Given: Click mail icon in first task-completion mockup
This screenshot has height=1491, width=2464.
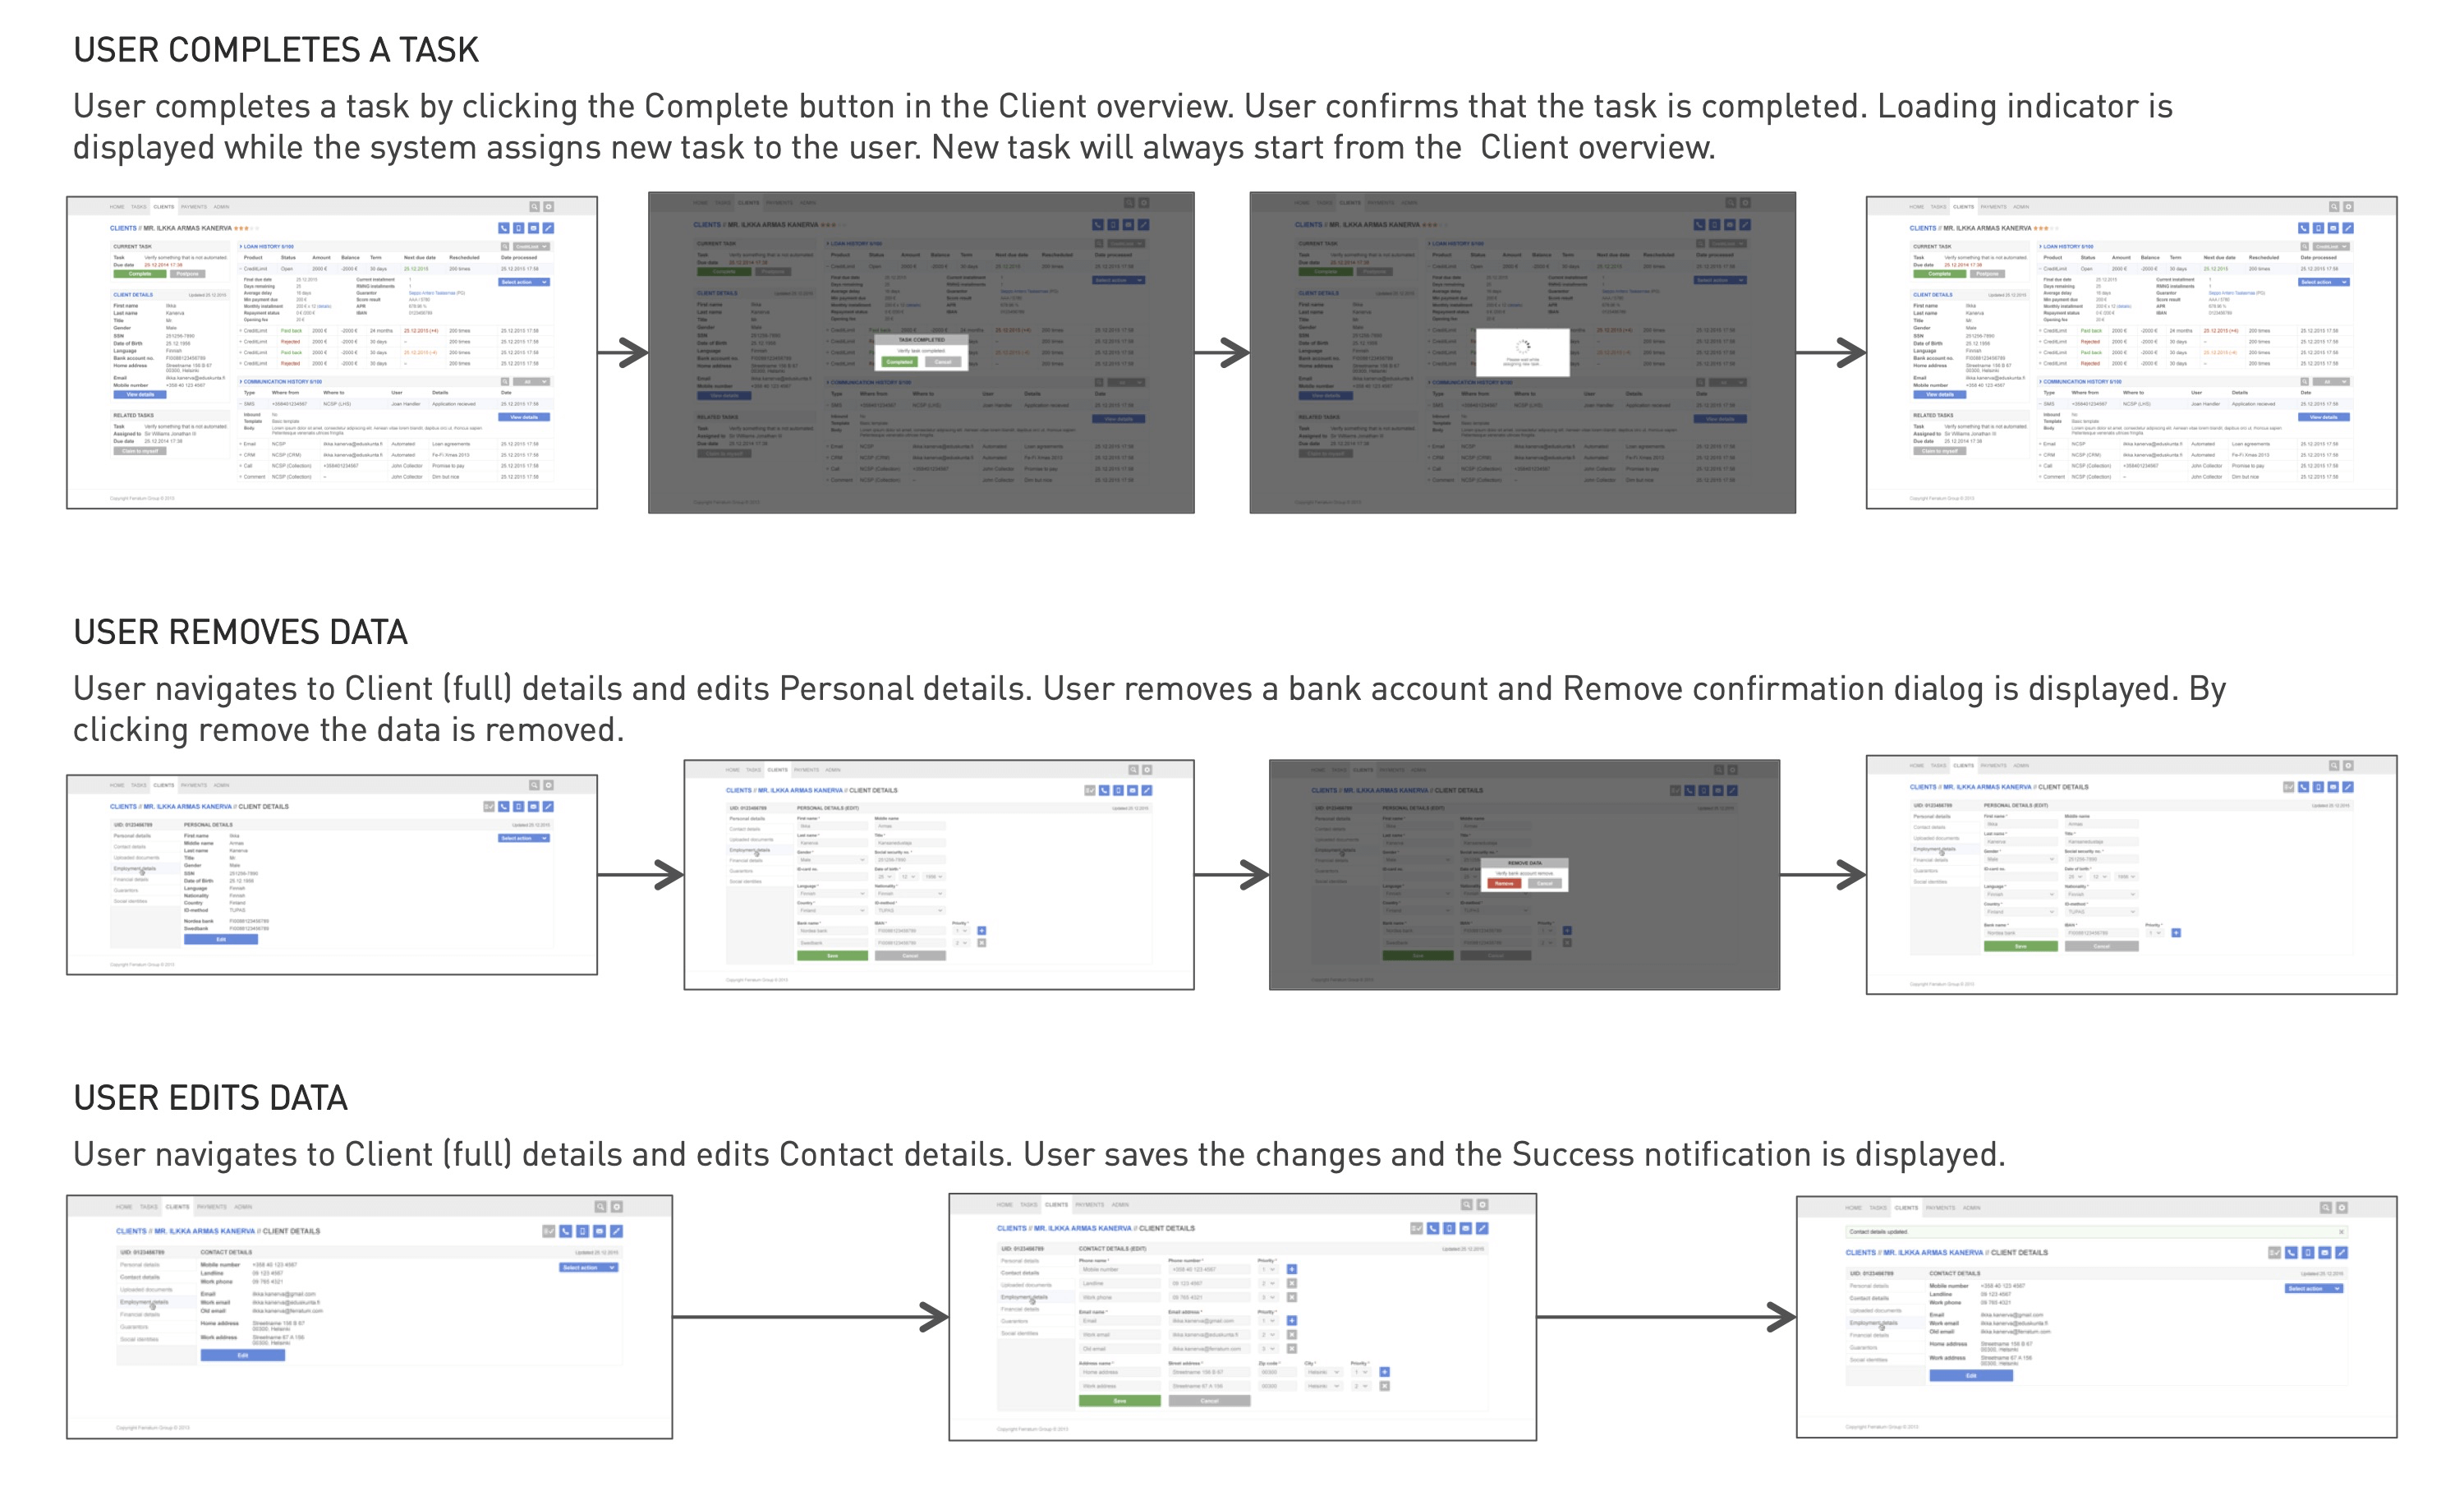Looking at the screenshot, I should click(x=533, y=228).
